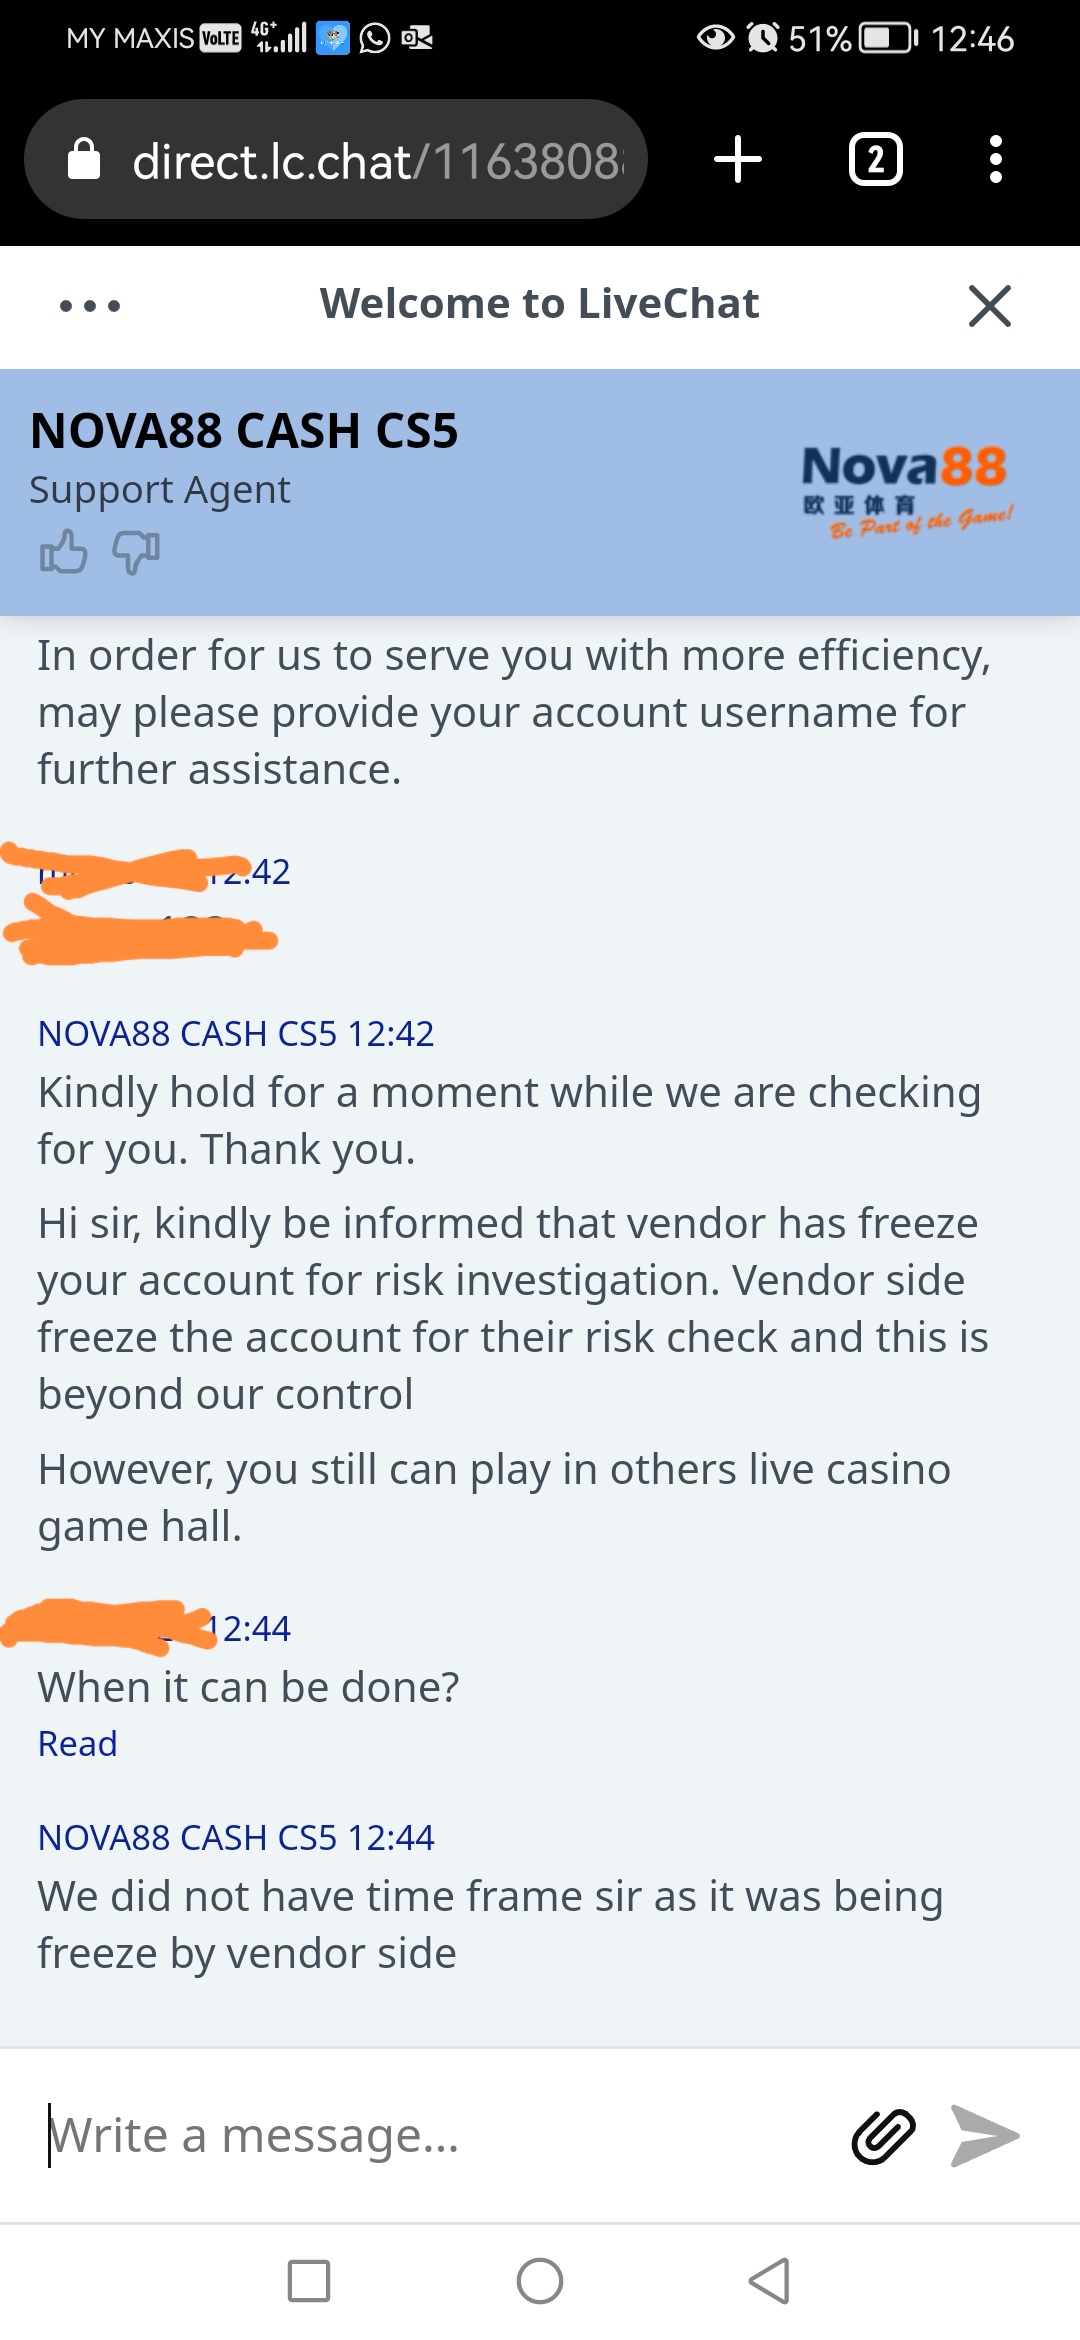Send the message with the arrow icon

(x=984, y=2136)
